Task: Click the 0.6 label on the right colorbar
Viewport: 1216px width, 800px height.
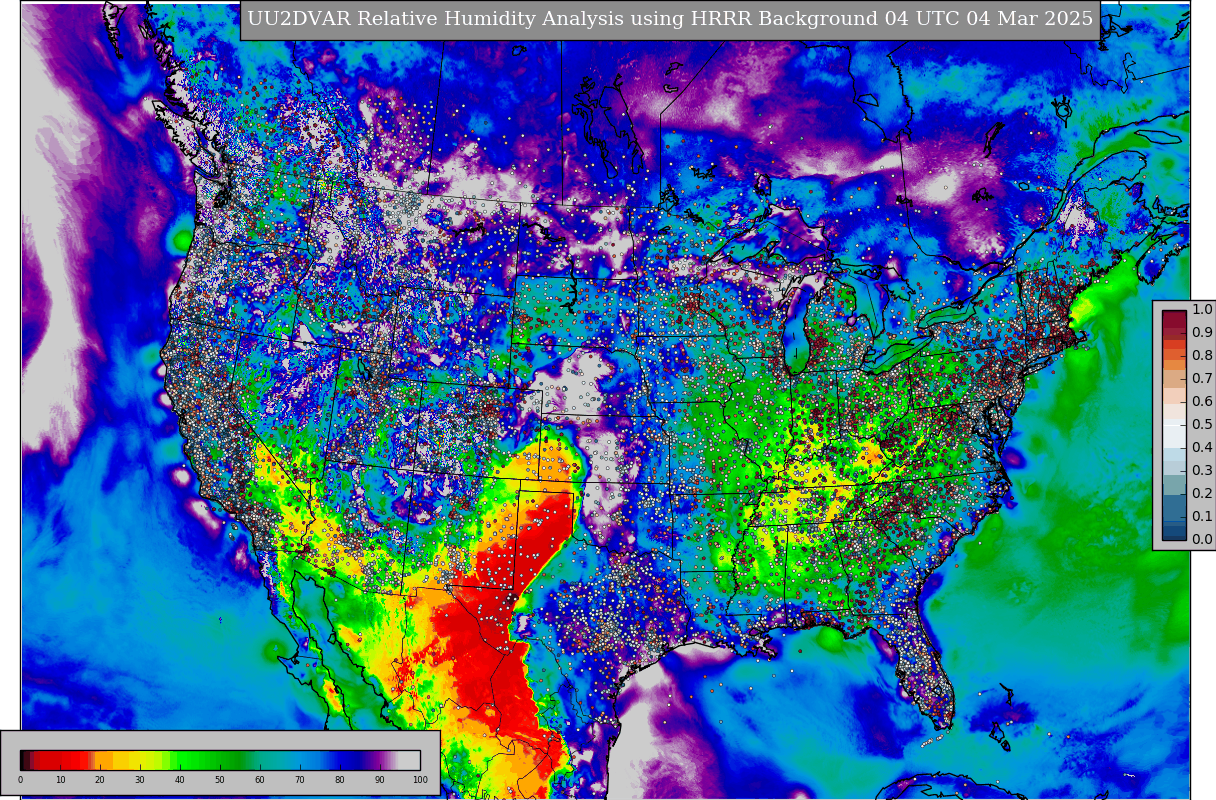Action: pyautogui.click(x=1202, y=401)
